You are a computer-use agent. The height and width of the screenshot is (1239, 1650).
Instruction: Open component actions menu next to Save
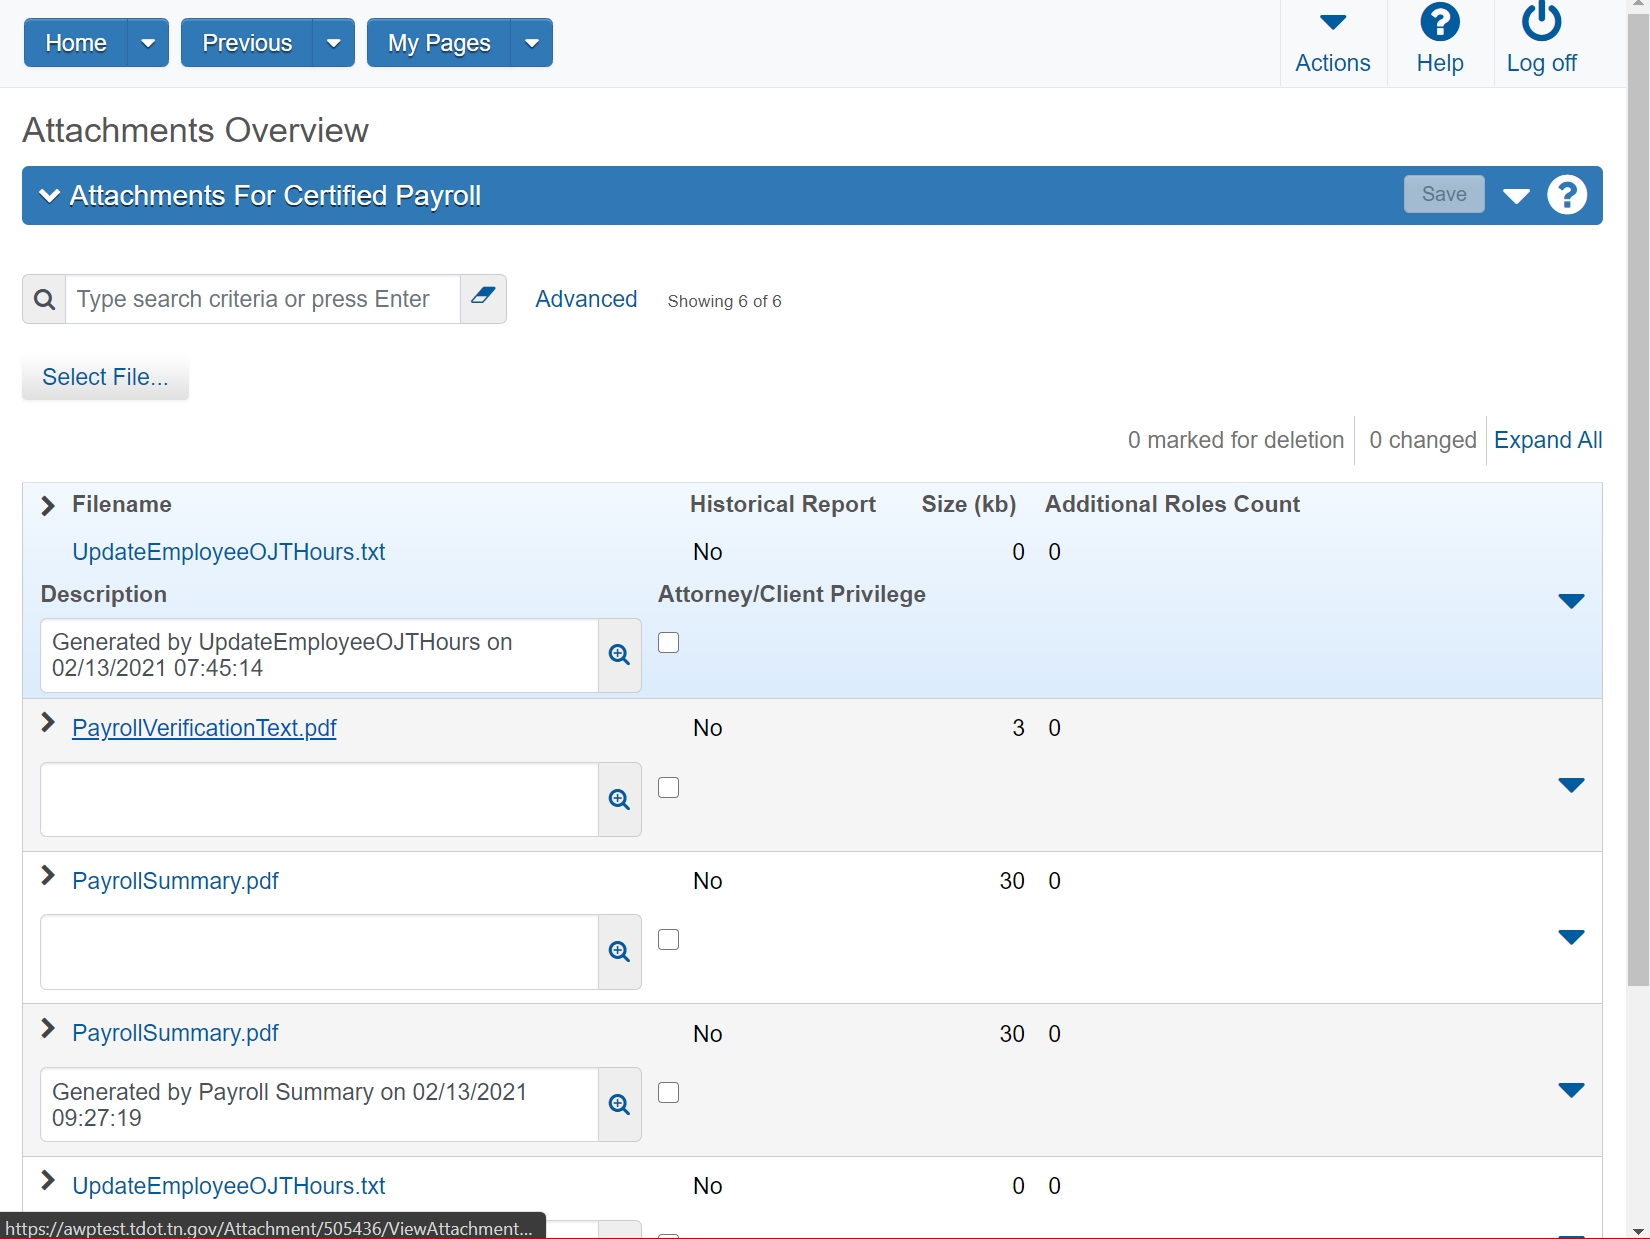click(1516, 195)
